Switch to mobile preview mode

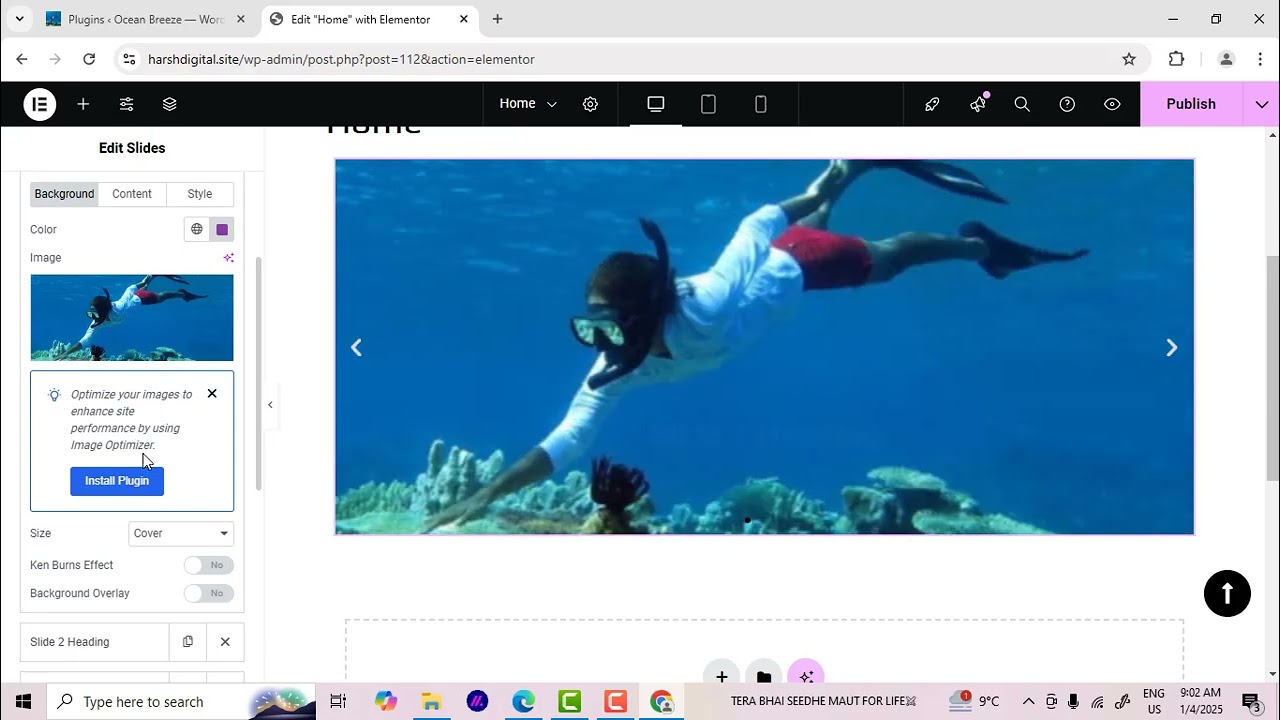760,104
